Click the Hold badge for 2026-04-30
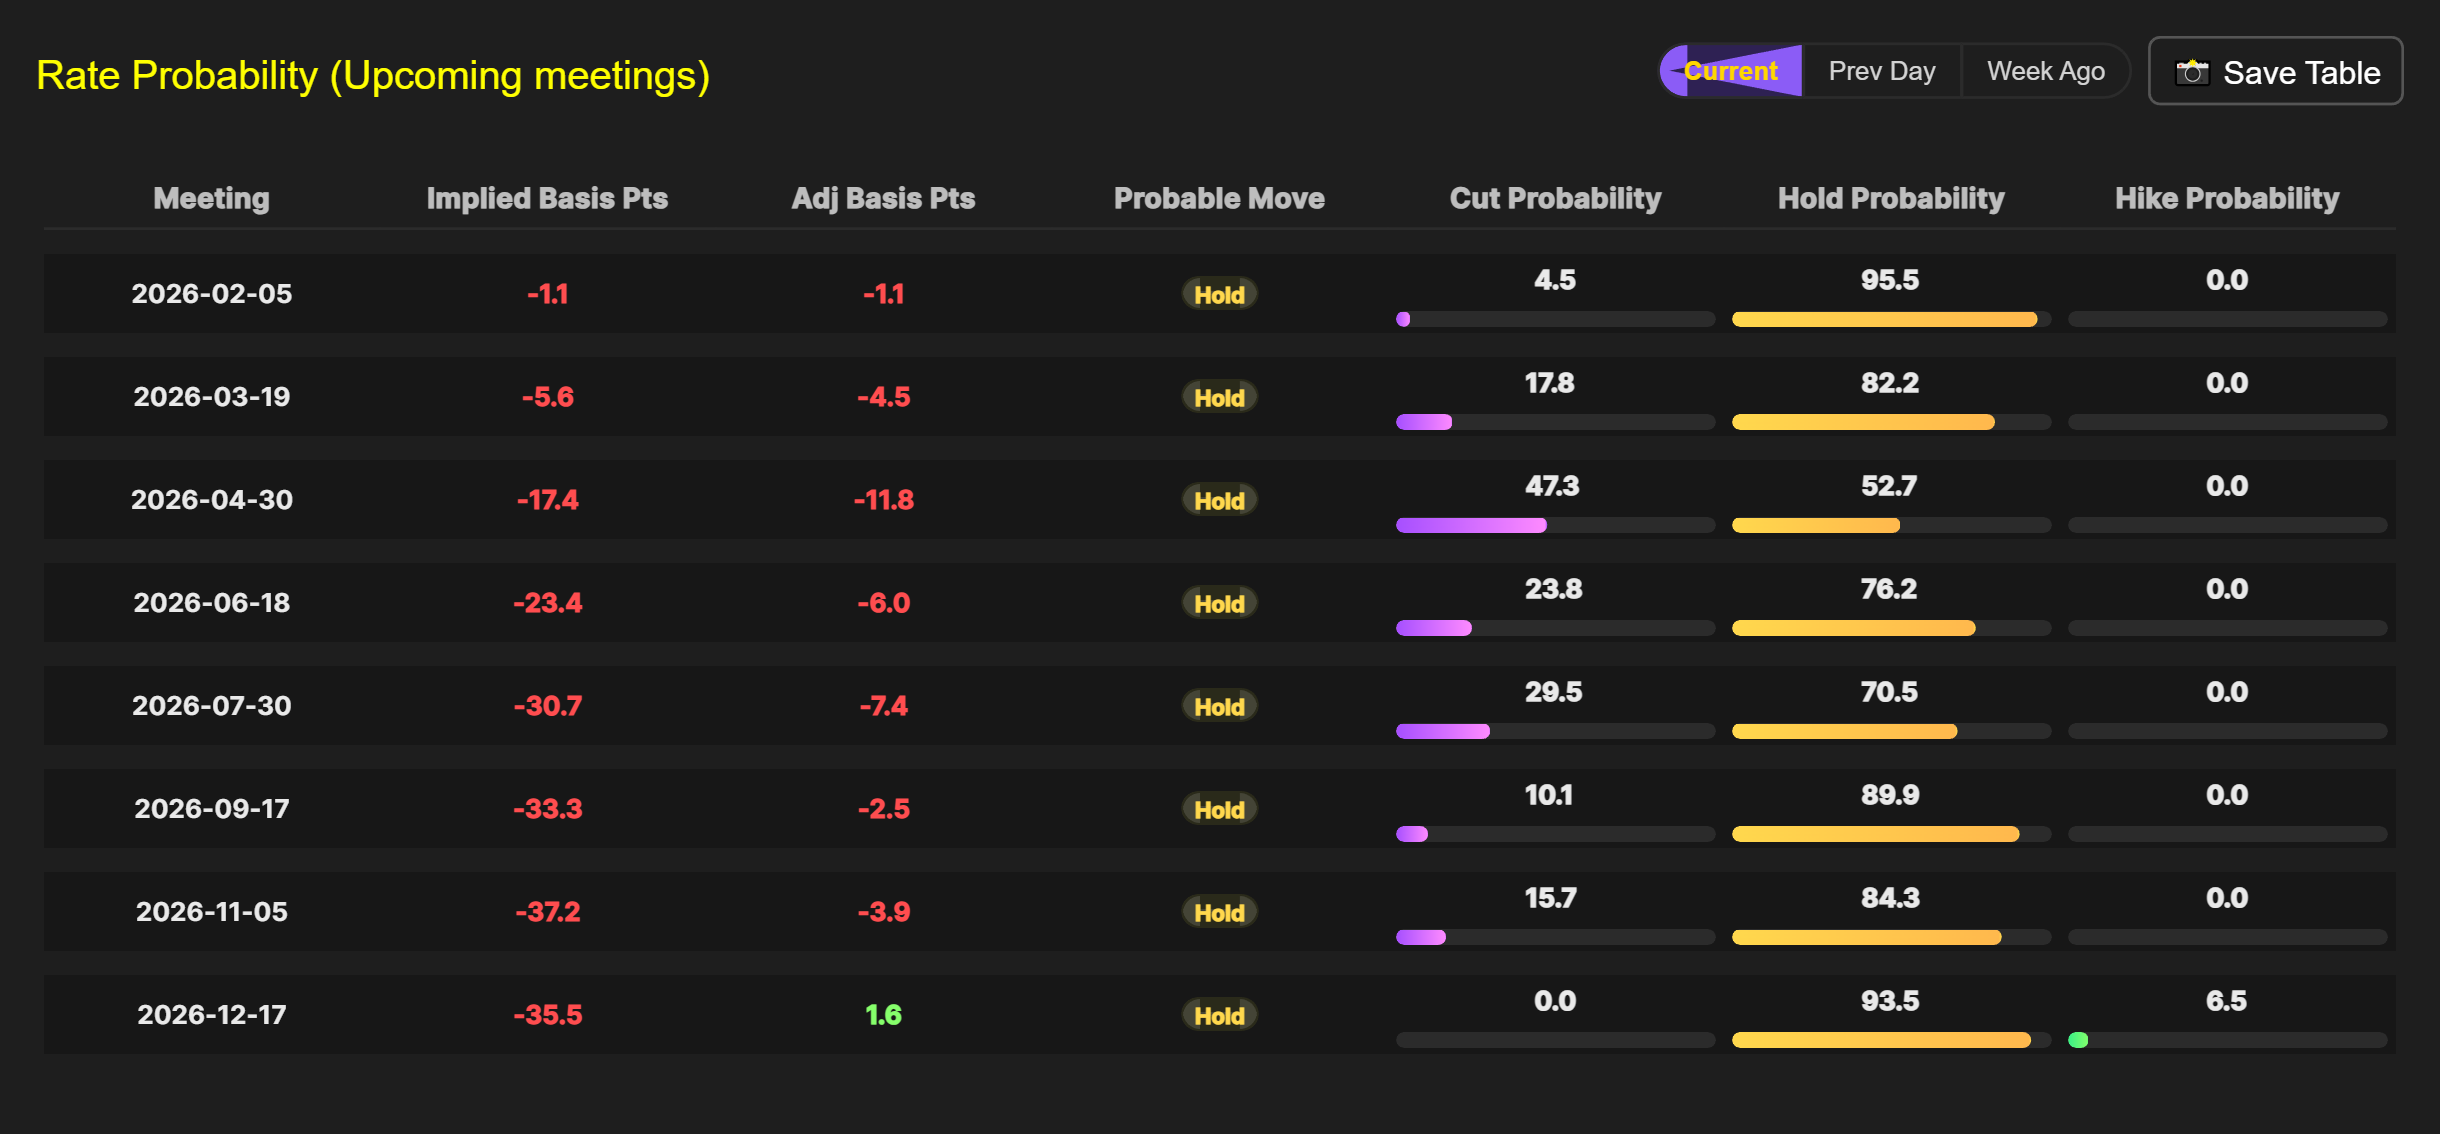 pos(1219,500)
